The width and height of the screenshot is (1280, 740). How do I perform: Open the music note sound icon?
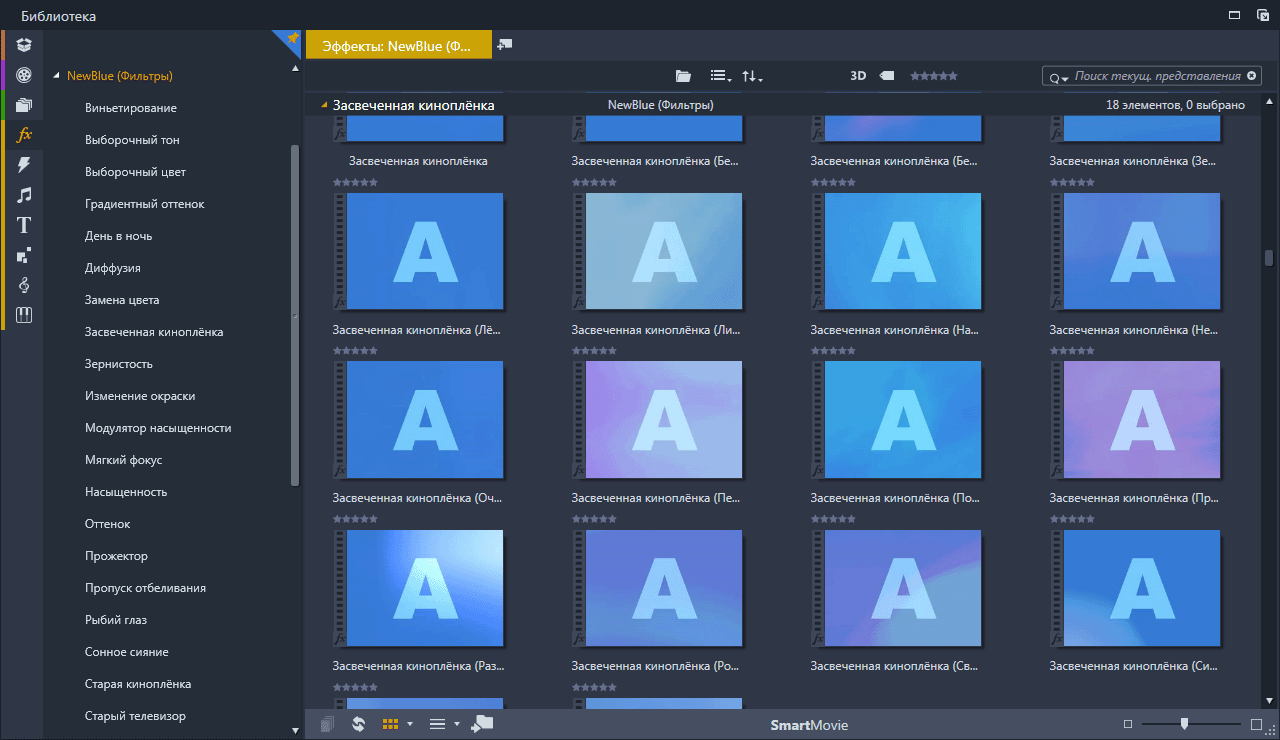tap(24, 195)
